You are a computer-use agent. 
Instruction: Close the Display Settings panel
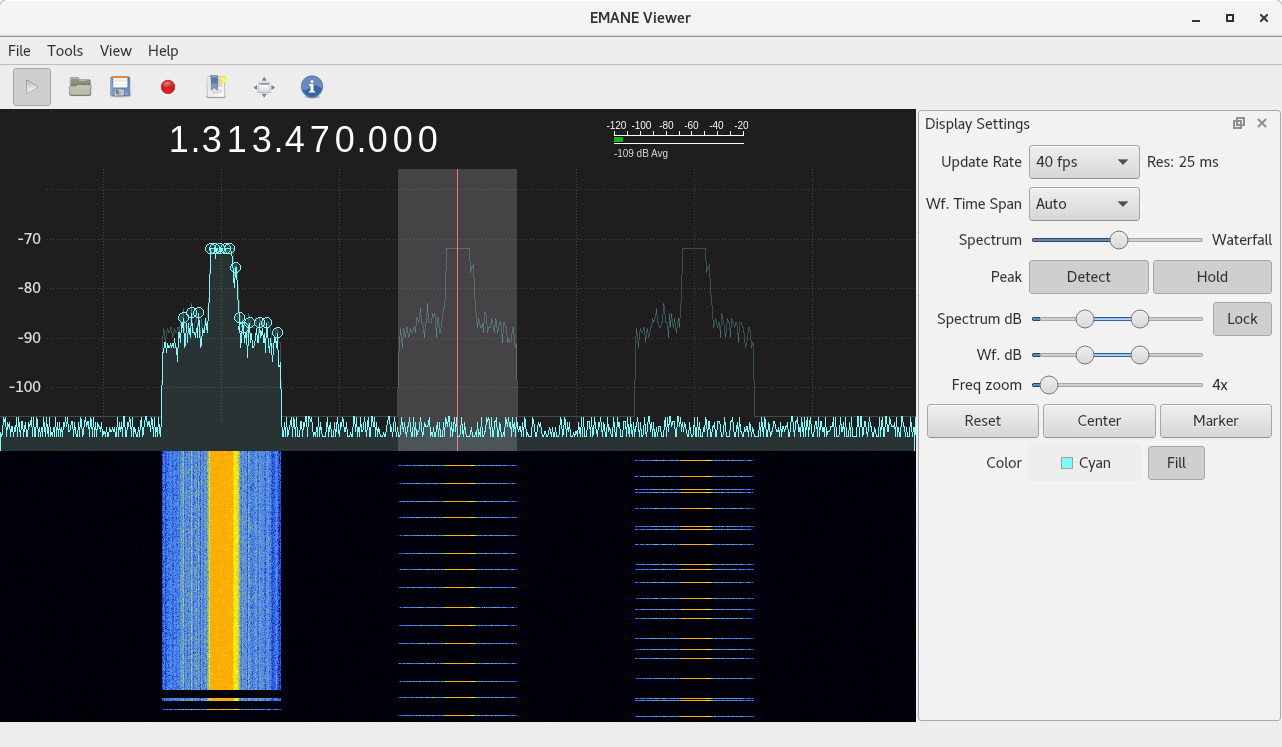tap(1262, 123)
